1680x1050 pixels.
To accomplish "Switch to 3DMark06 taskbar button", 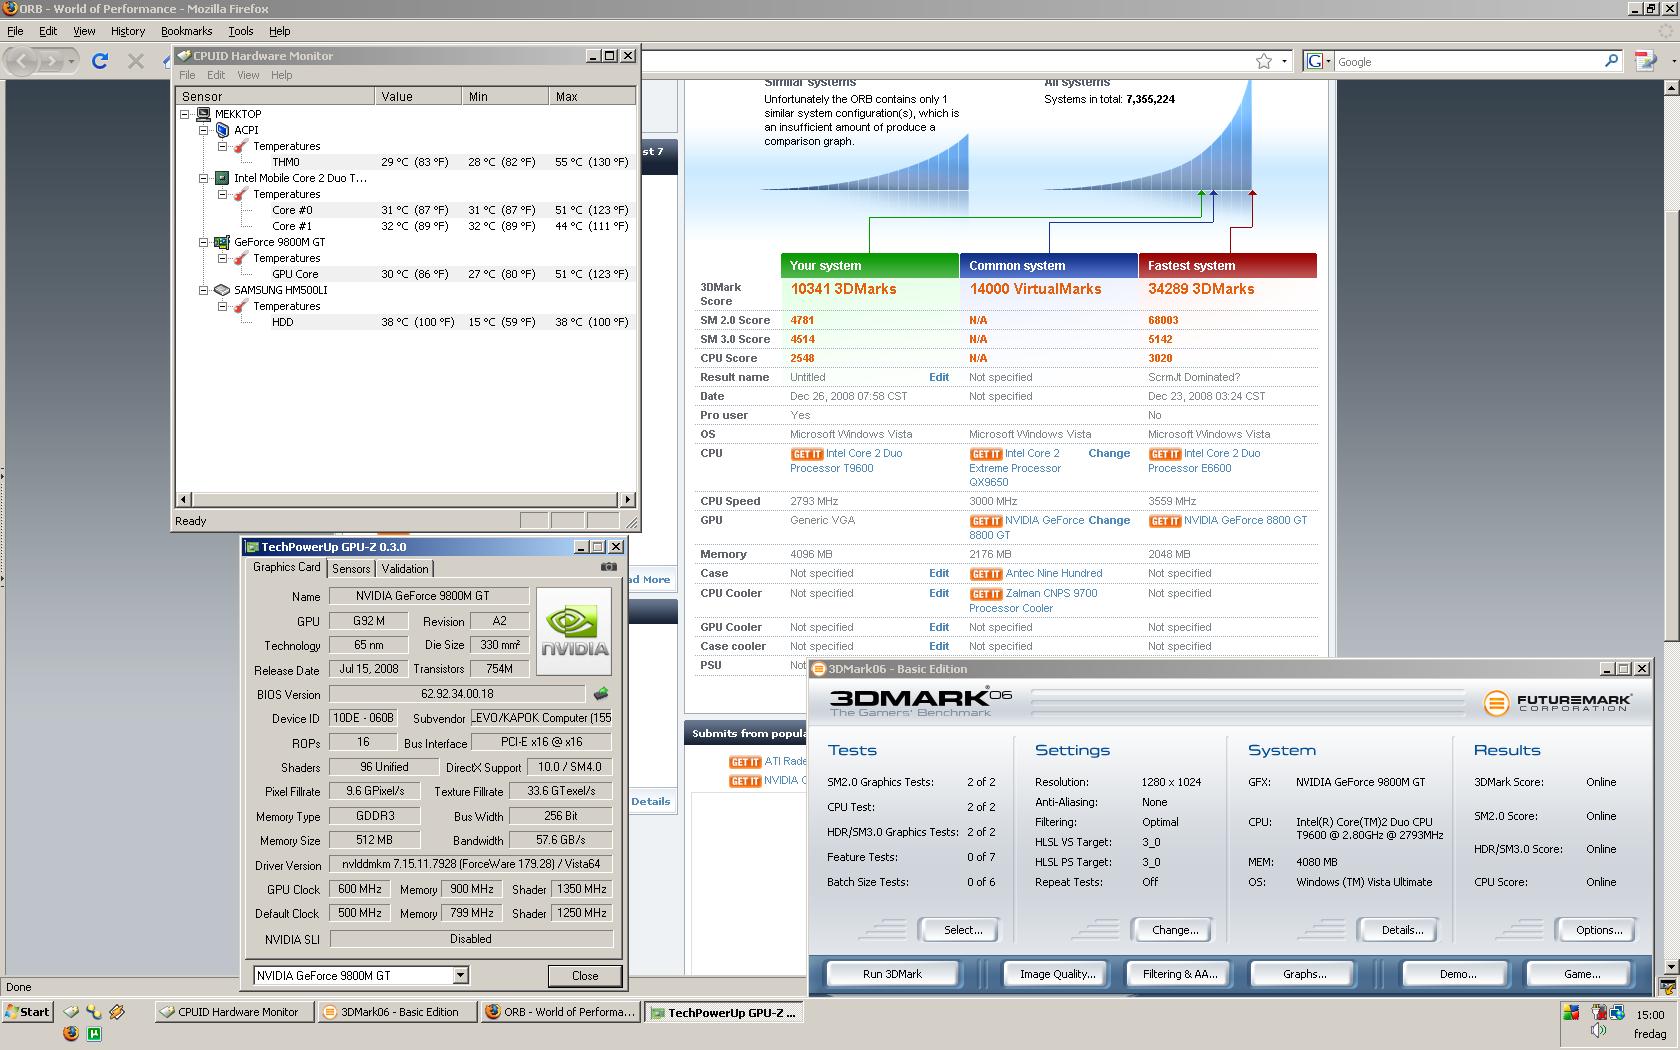I will click(396, 1012).
